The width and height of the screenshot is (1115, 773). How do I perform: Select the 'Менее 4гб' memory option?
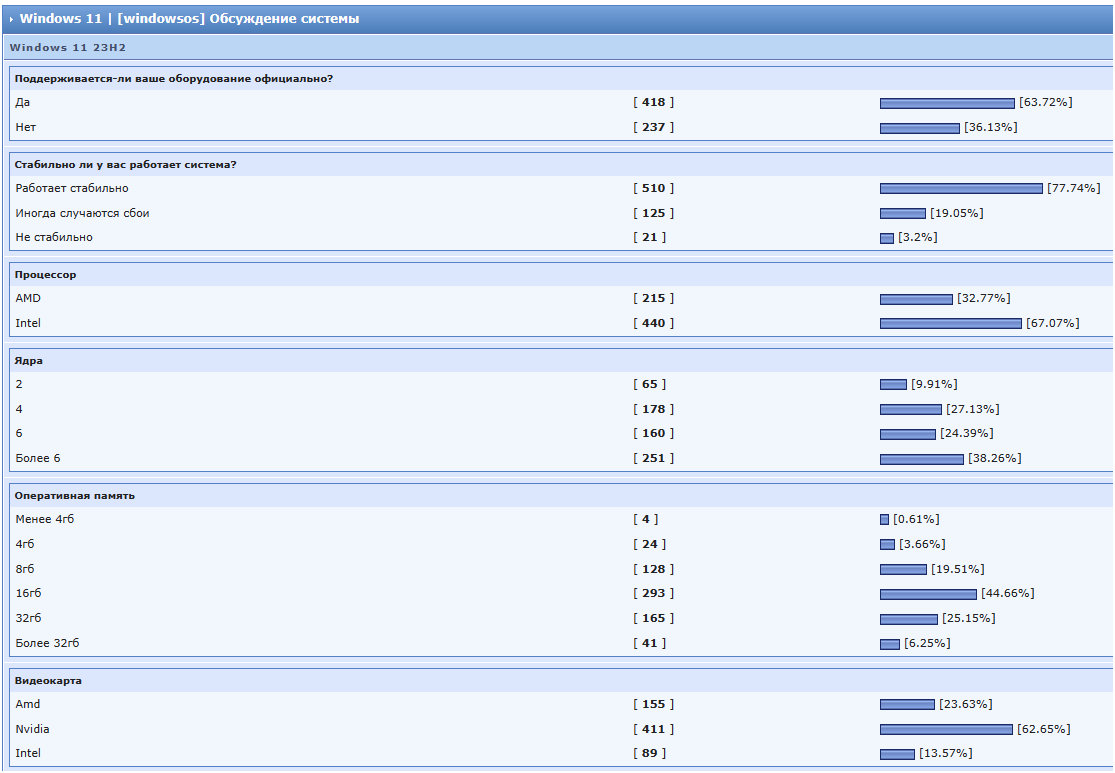45,520
